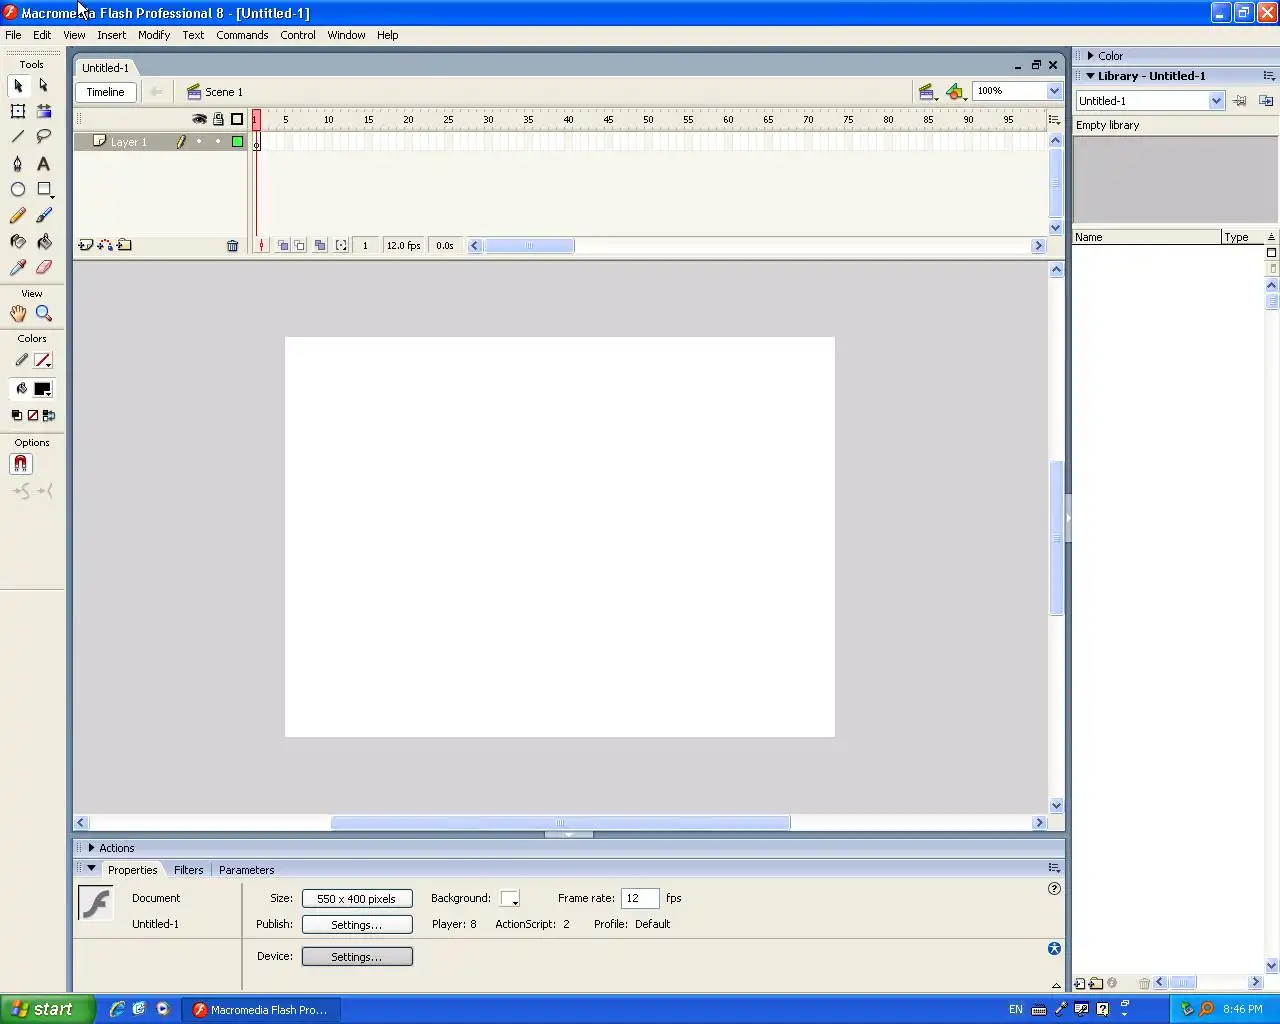Select the Brush tool

(x=44, y=215)
